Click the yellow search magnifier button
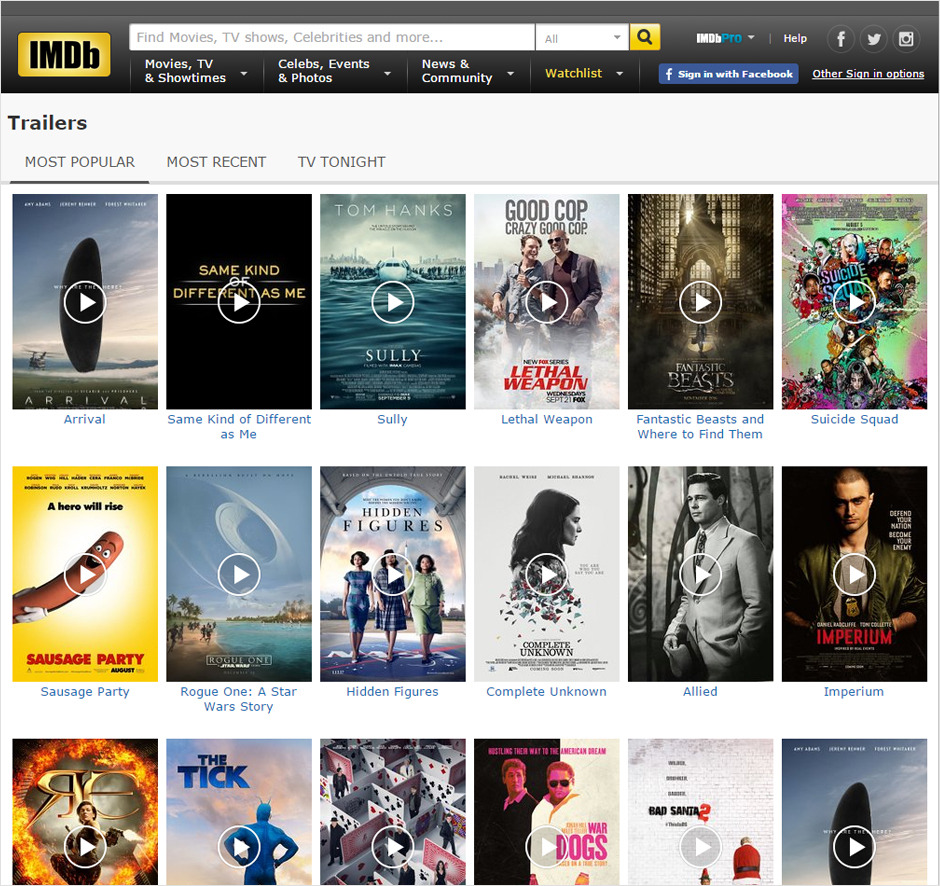Viewport: 940px width, 886px height. tap(644, 37)
